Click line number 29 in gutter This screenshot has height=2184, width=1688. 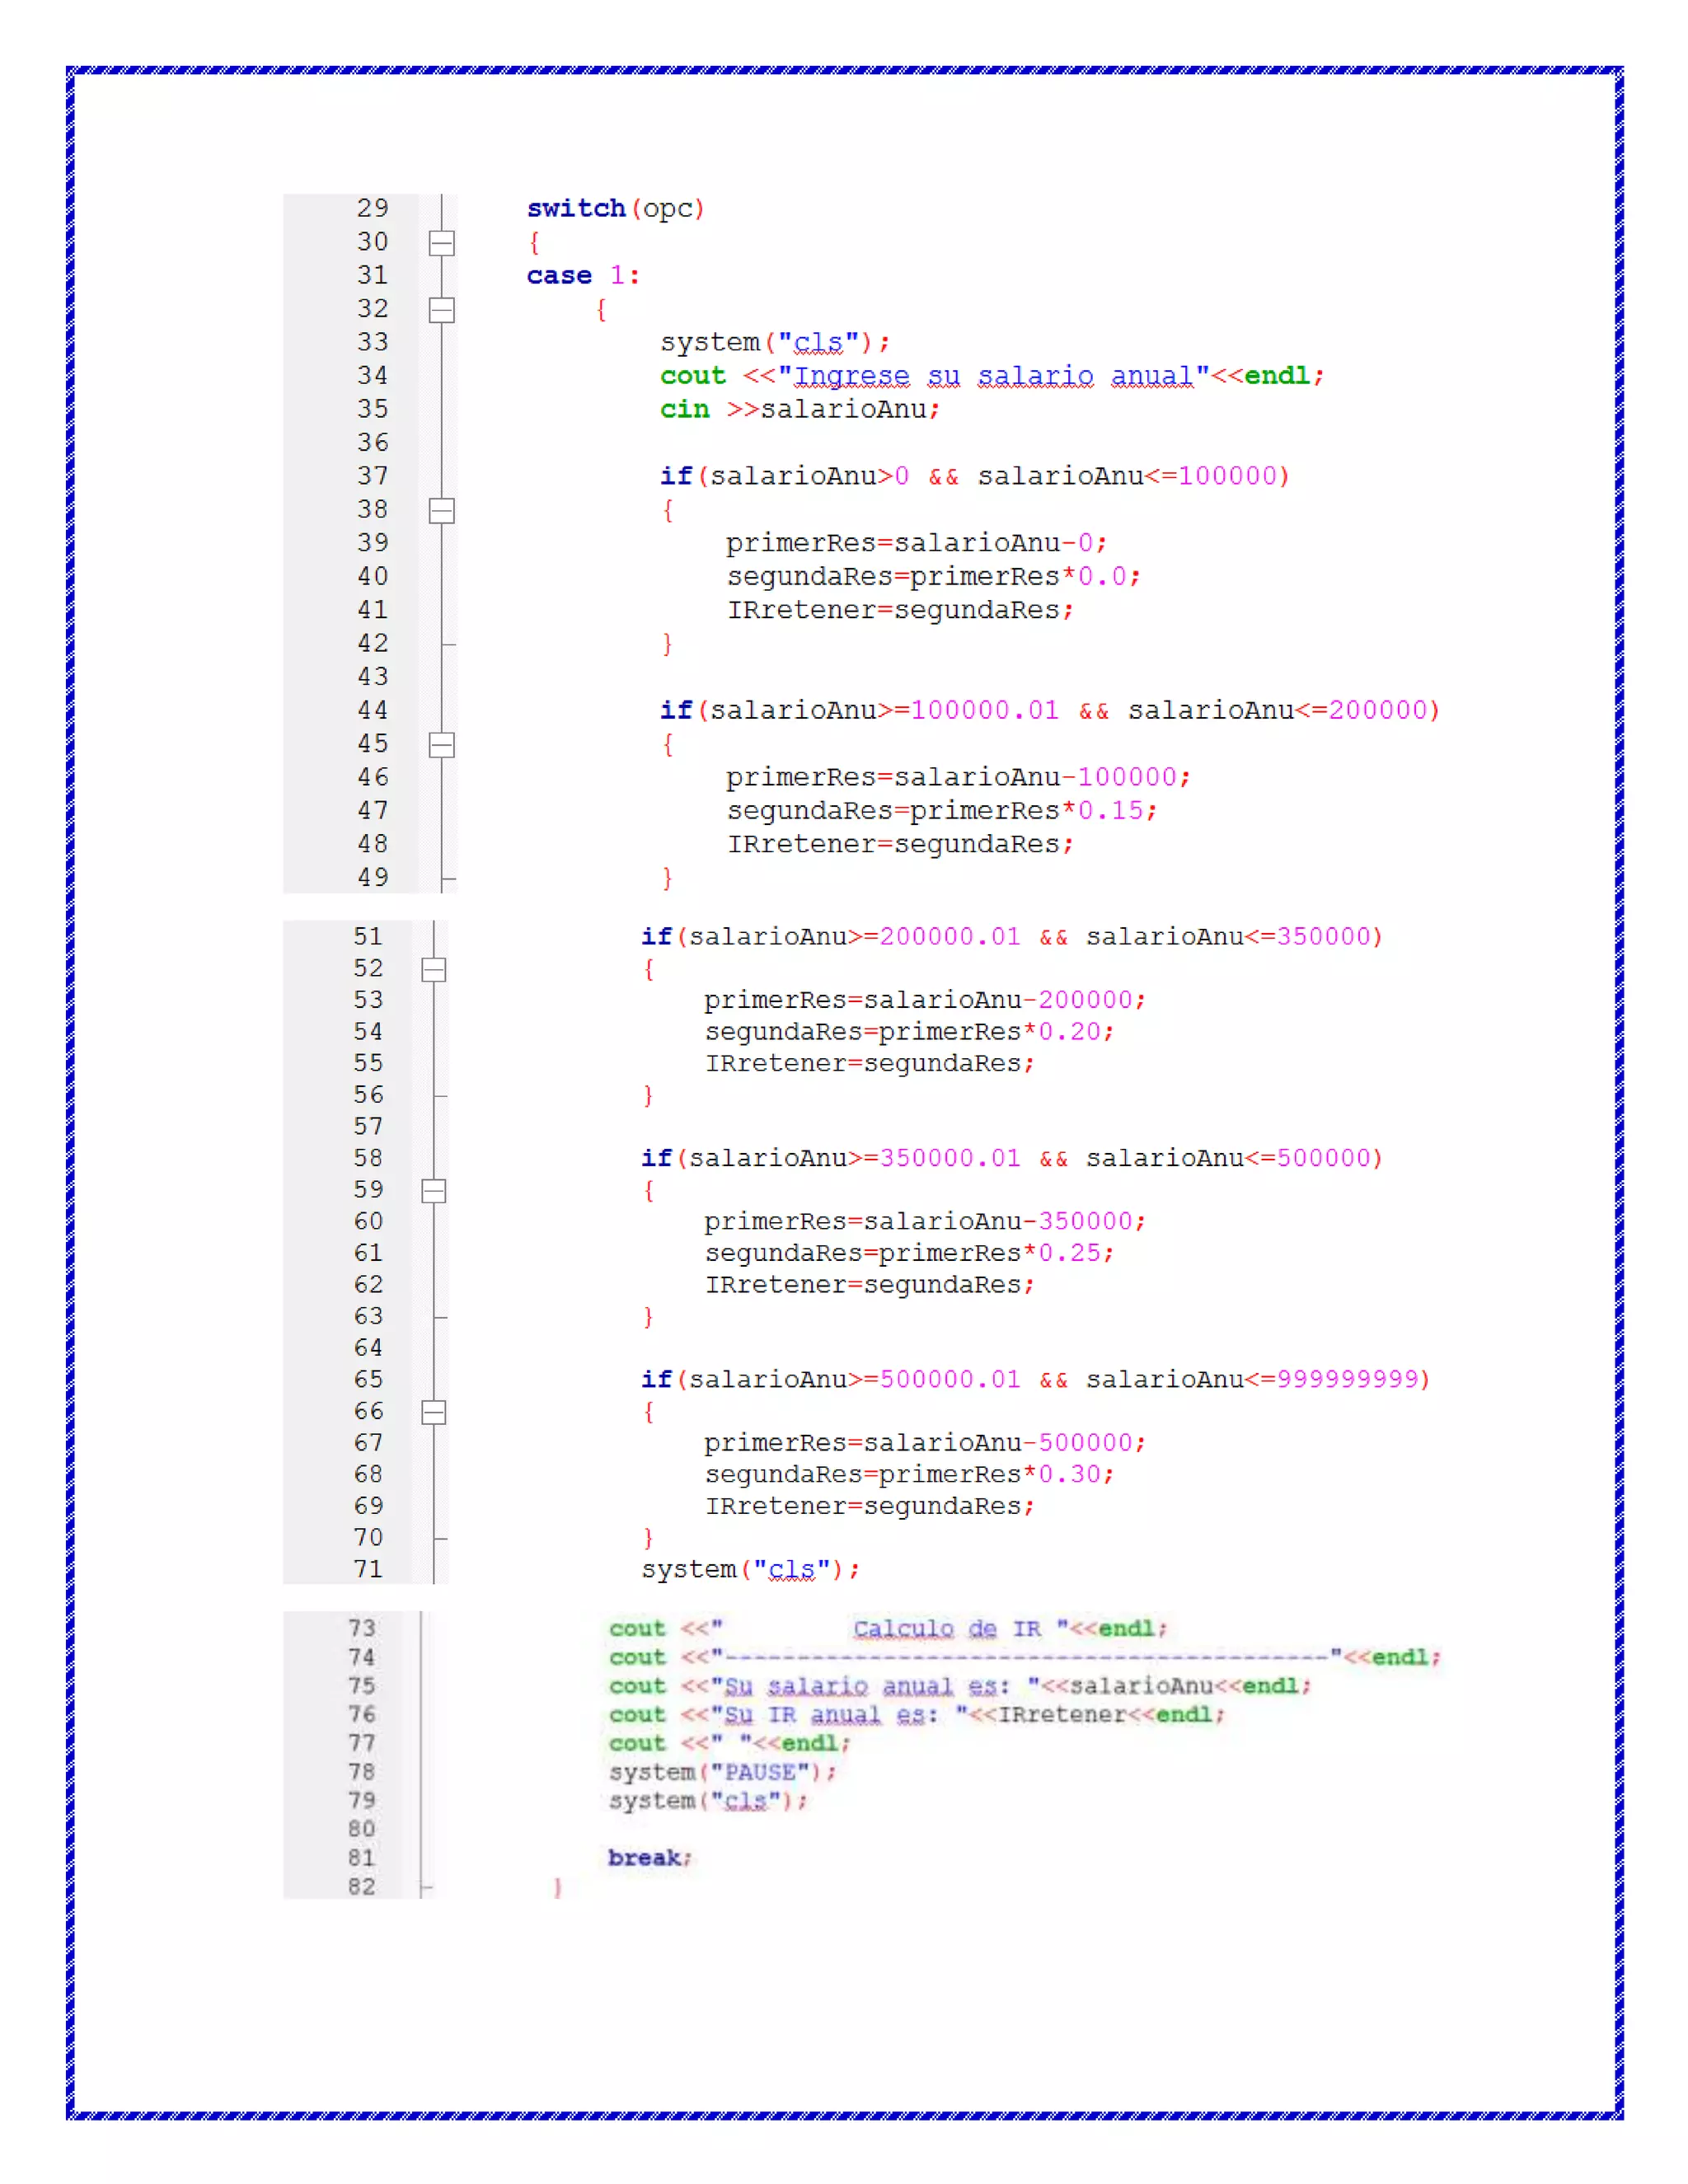point(372,208)
